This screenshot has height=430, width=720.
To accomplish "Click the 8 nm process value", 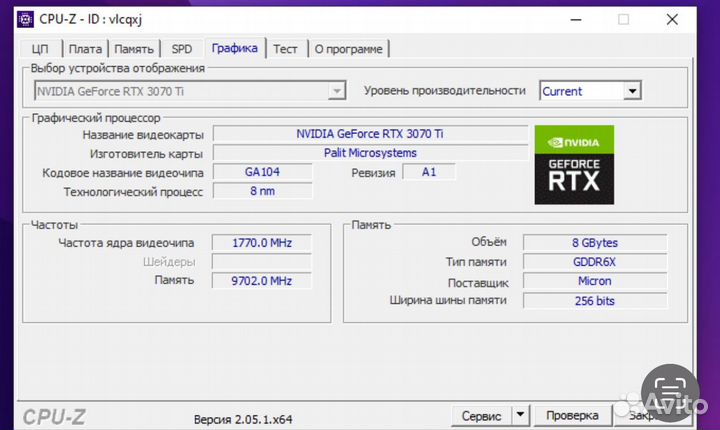I will pyautogui.click(x=262, y=191).
